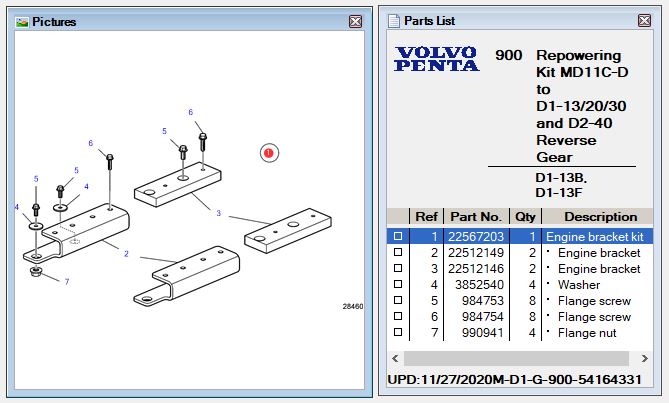The width and height of the screenshot is (669, 403).
Task: Tick checkbox for Flange screw 984753
Action: [398, 300]
